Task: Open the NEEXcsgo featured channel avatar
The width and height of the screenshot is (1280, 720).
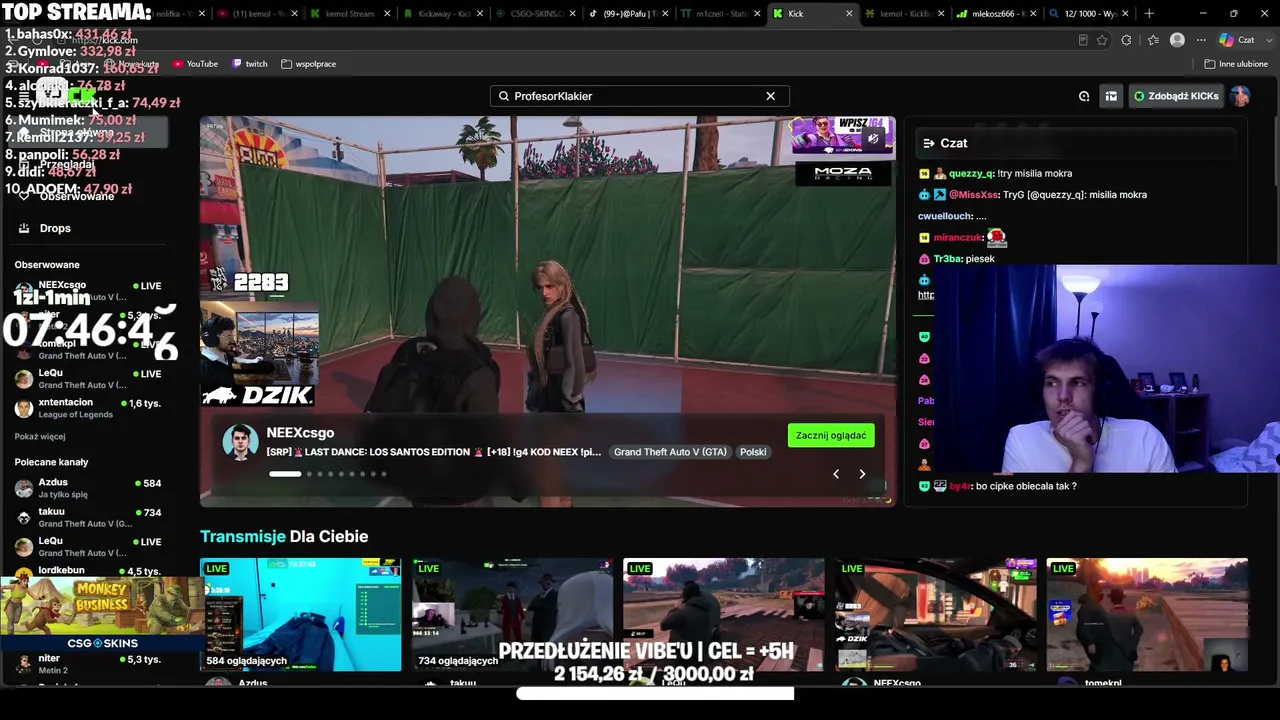Action: coord(240,442)
